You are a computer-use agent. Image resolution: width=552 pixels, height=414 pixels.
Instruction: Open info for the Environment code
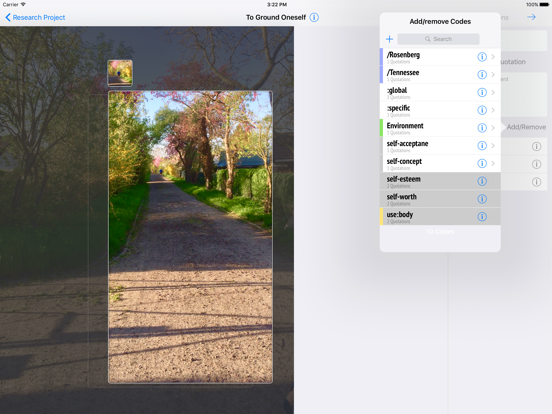482,128
